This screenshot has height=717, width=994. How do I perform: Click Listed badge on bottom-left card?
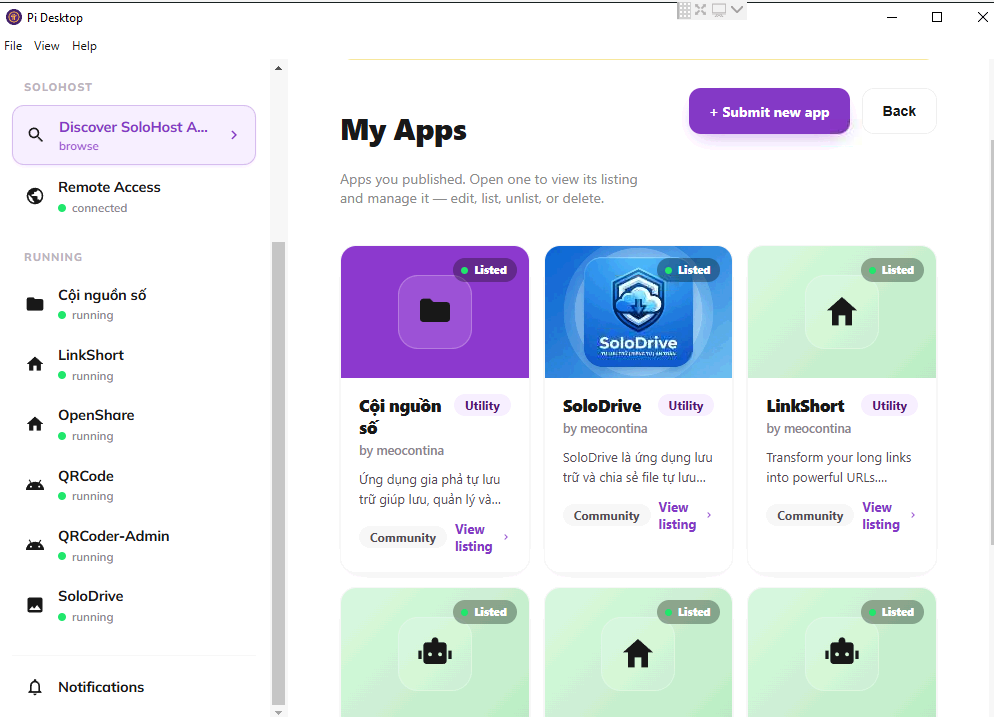484,612
